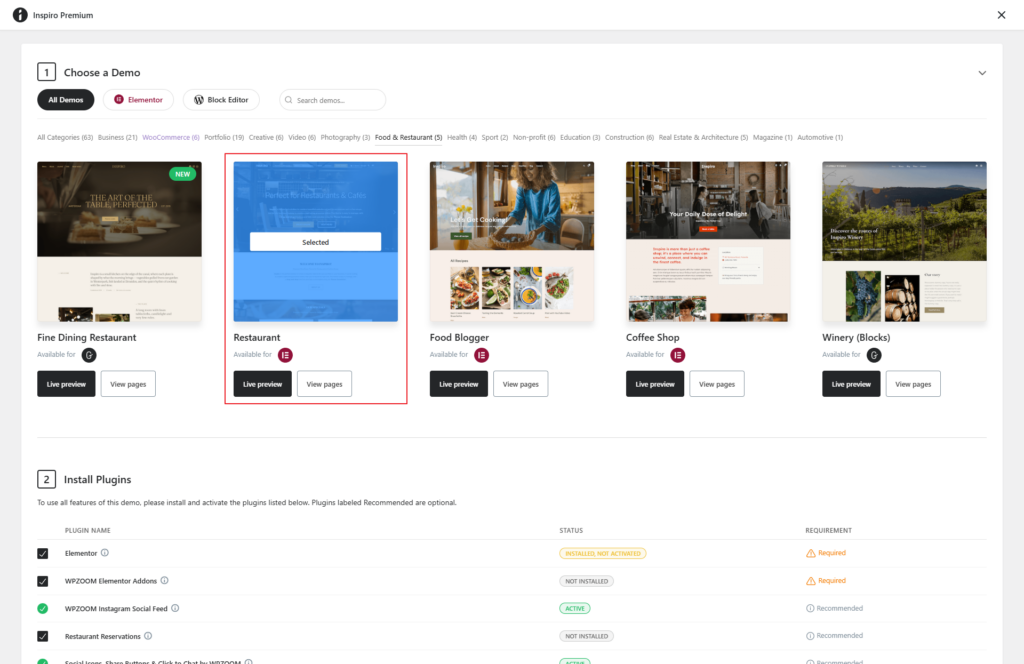The width and height of the screenshot is (1024, 664).
Task: Select the Food Blogger demo thumbnail
Action: point(512,242)
